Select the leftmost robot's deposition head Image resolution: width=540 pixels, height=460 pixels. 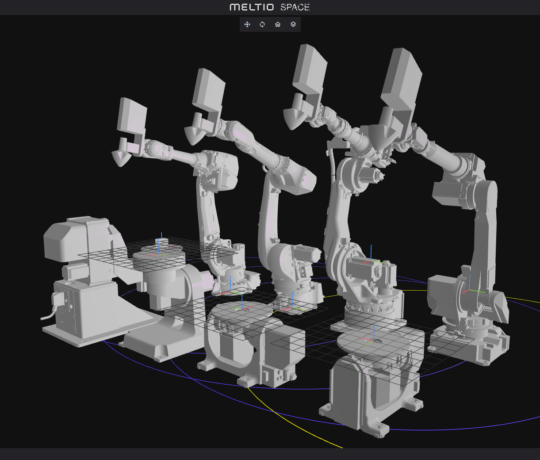coord(129,131)
